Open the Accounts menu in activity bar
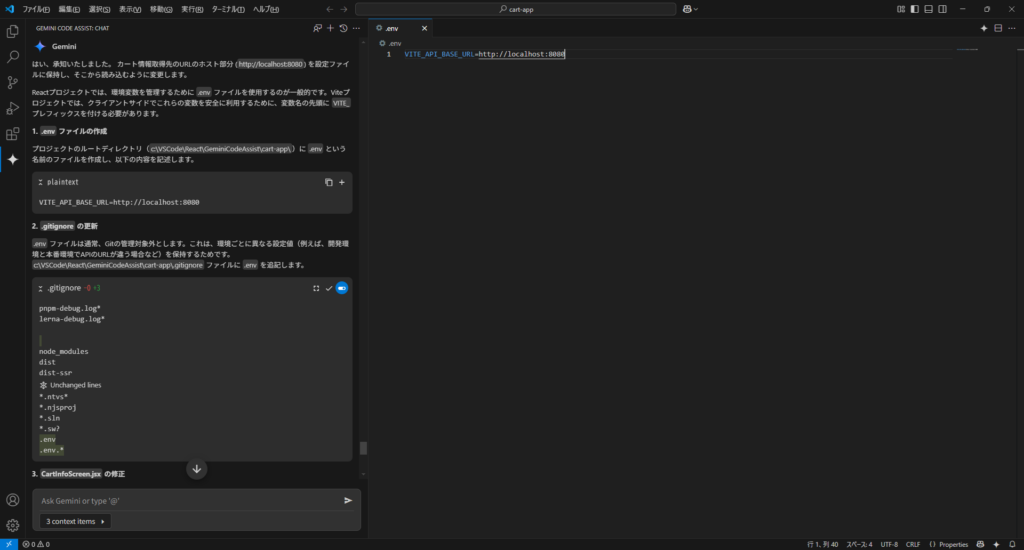Viewport: 1024px width, 550px height. 12,500
